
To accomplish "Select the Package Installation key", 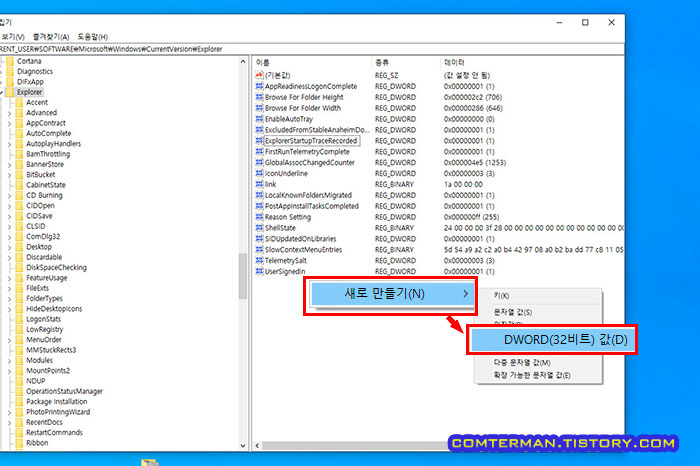I will (x=57, y=401).
